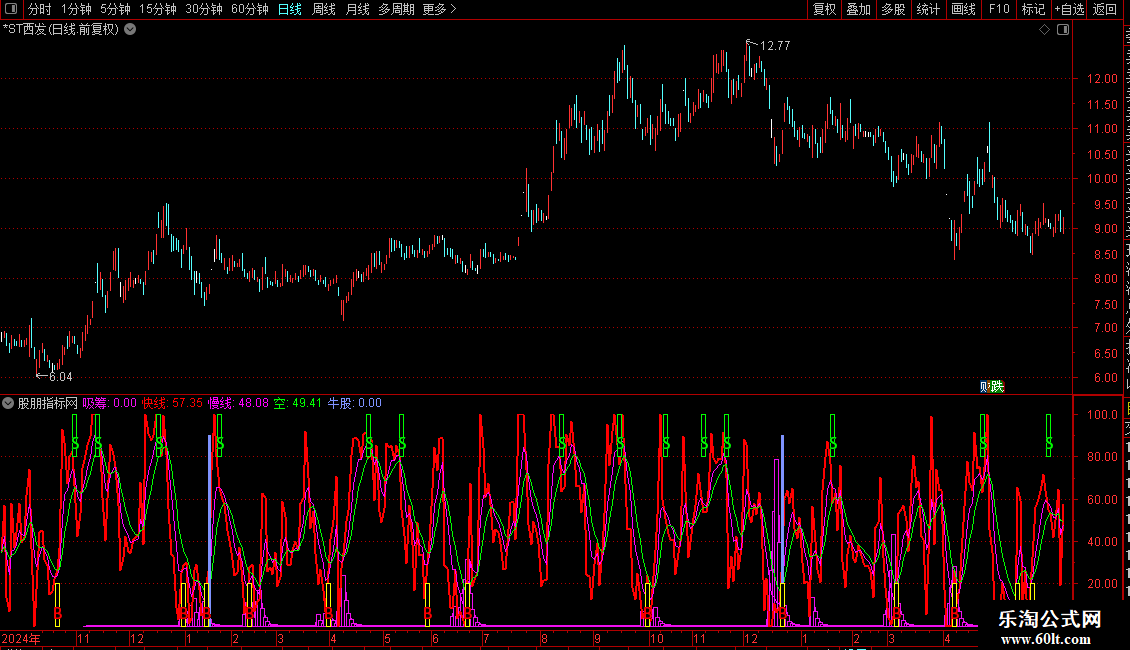Select the 空: 49.41 indicator value

click(298, 403)
